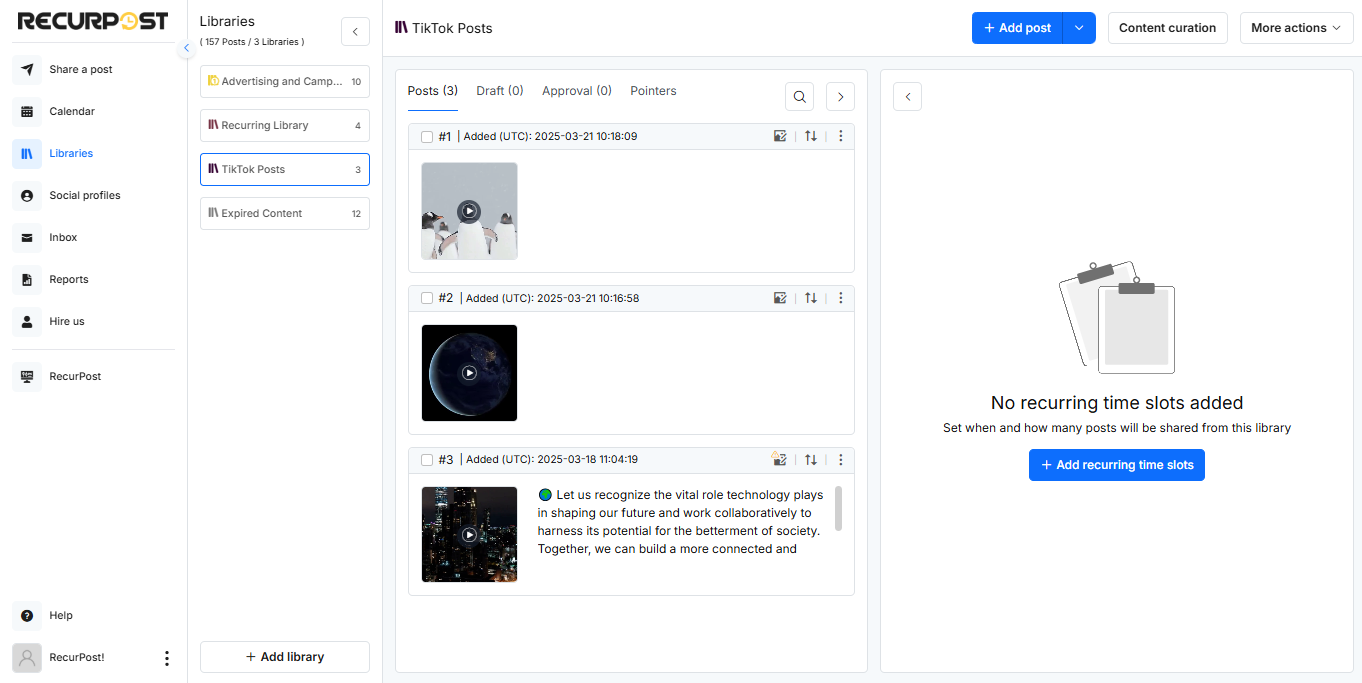The height and width of the screenshot is (683, 1362).
Task: Click the edit icon on post #1
Action: pos(780,136)
